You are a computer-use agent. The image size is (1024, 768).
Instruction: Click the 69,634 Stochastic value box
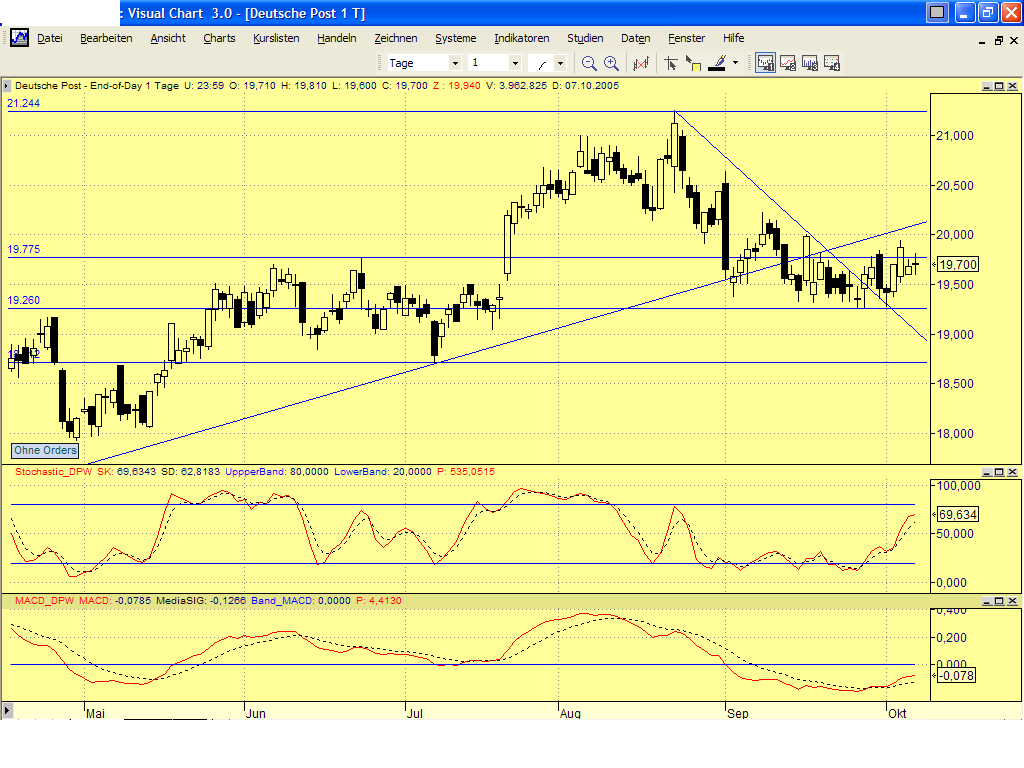959,512
